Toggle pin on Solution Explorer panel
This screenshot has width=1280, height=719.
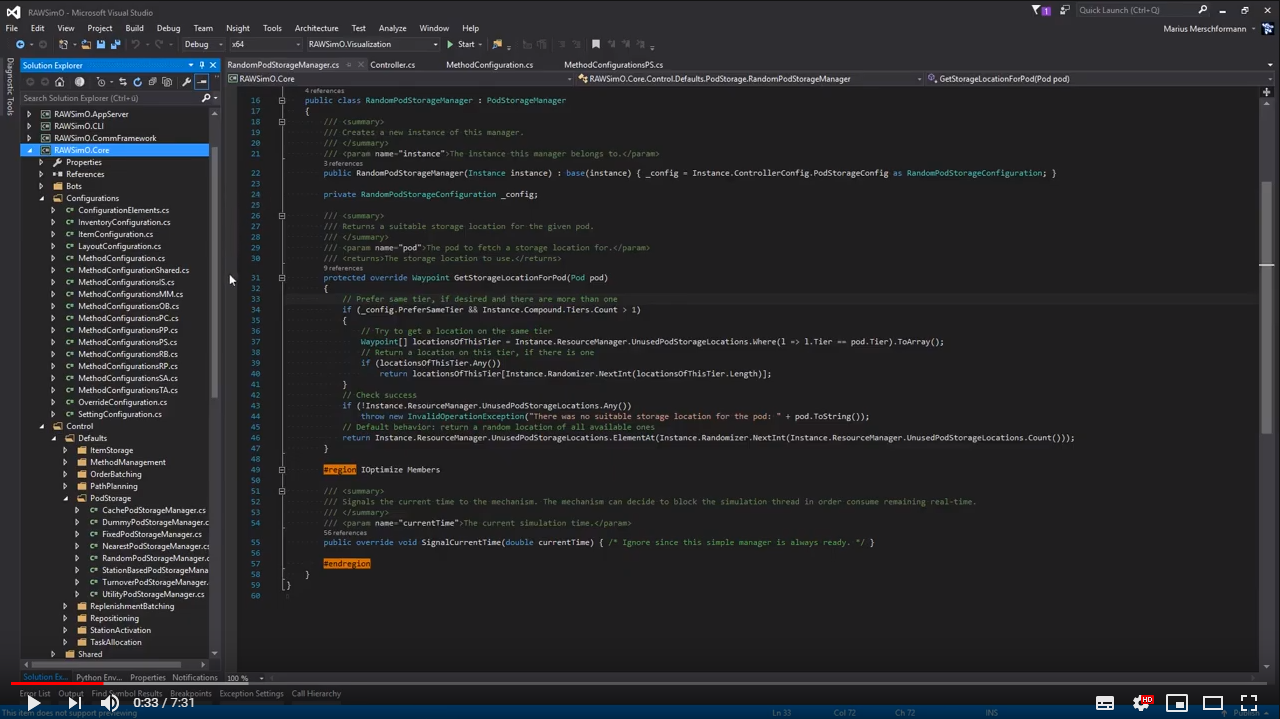(x=202, y=65)
